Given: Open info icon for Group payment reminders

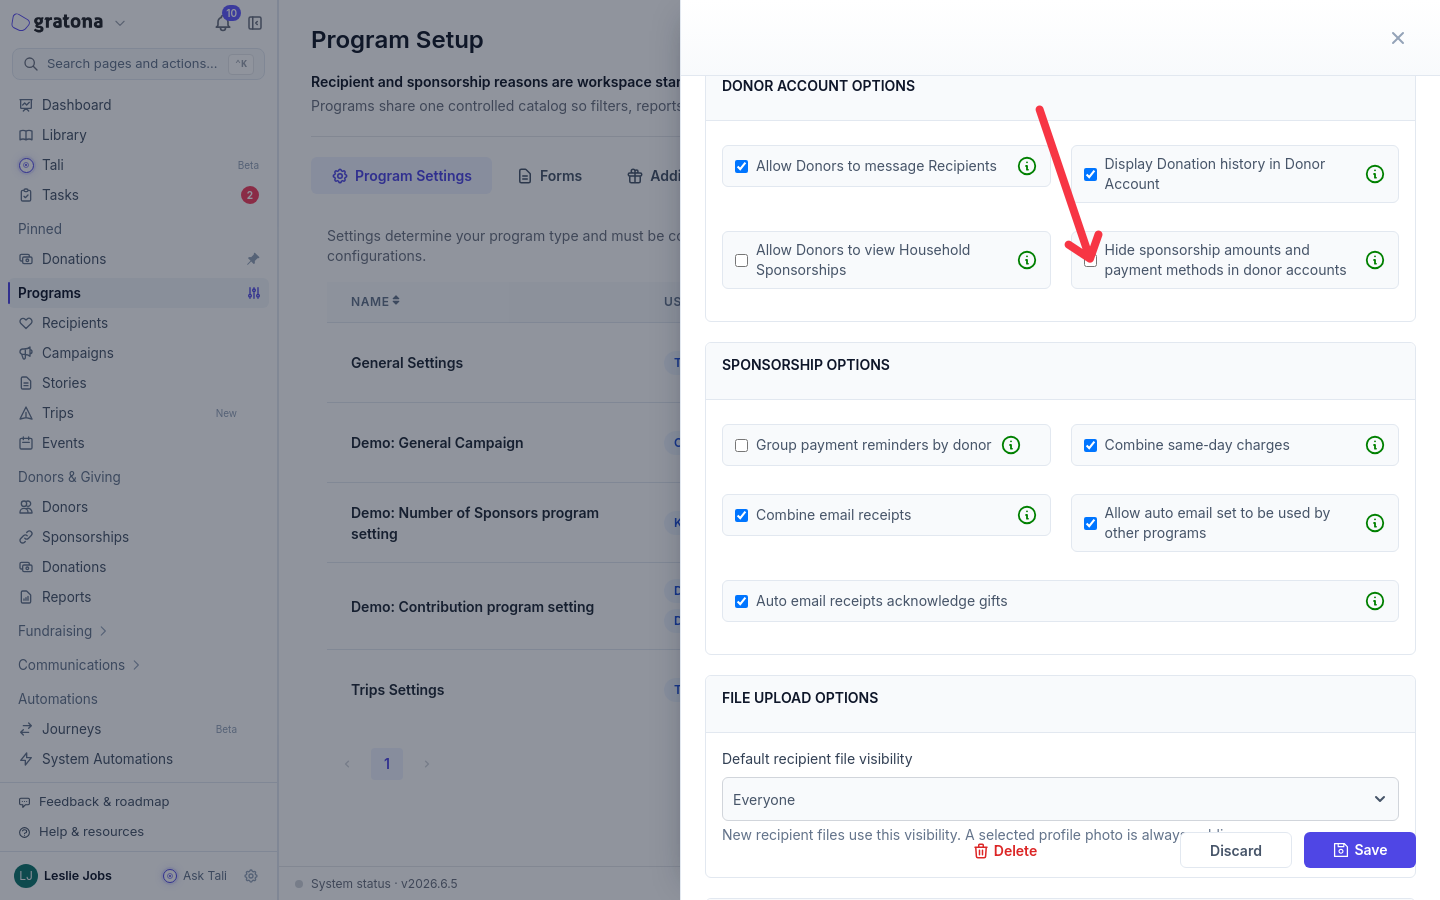Looking at the screenshot, I should point(1011,445).
